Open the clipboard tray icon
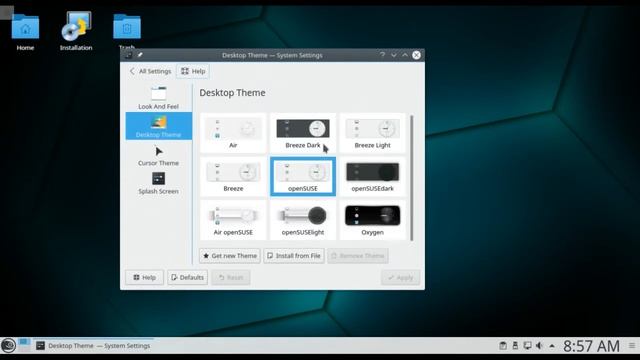 [x=503, y=346]
